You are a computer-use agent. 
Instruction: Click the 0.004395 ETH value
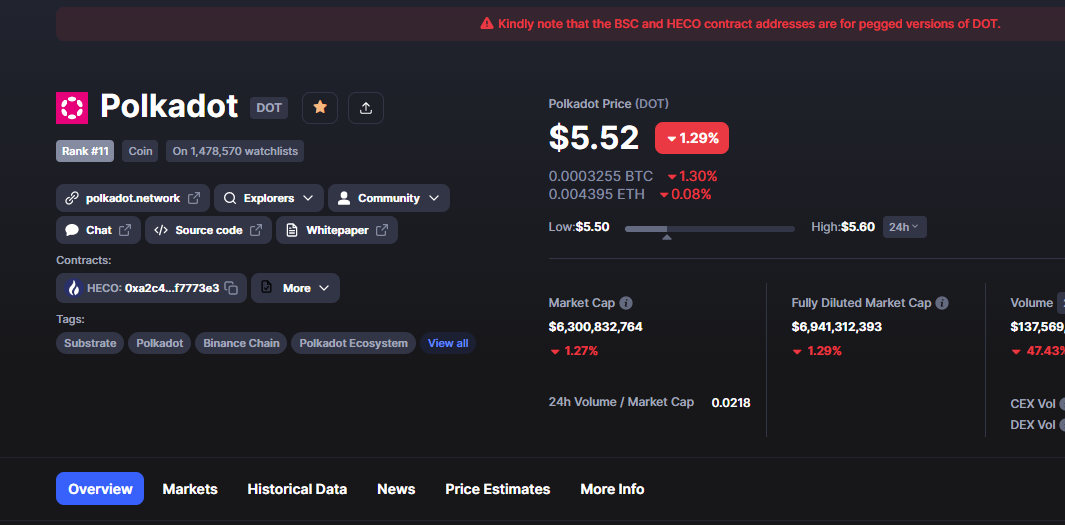[x=596, y=194]
